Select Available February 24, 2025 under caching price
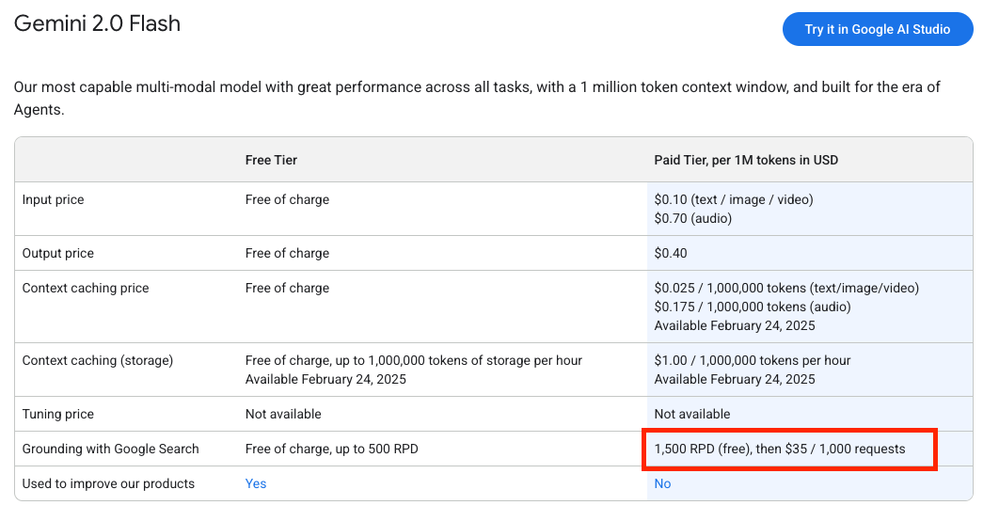 pyautogui.click(x=734, y=325)
